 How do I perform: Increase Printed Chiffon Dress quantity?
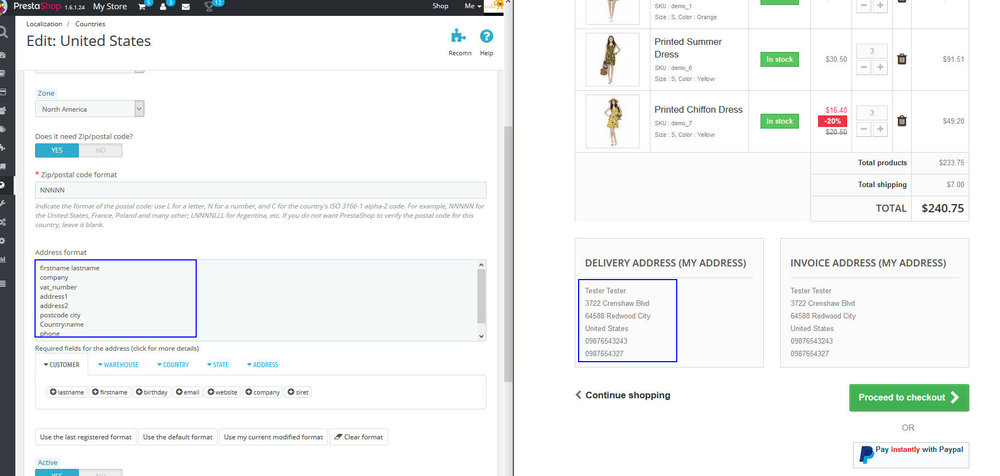(x=880, y=129)
